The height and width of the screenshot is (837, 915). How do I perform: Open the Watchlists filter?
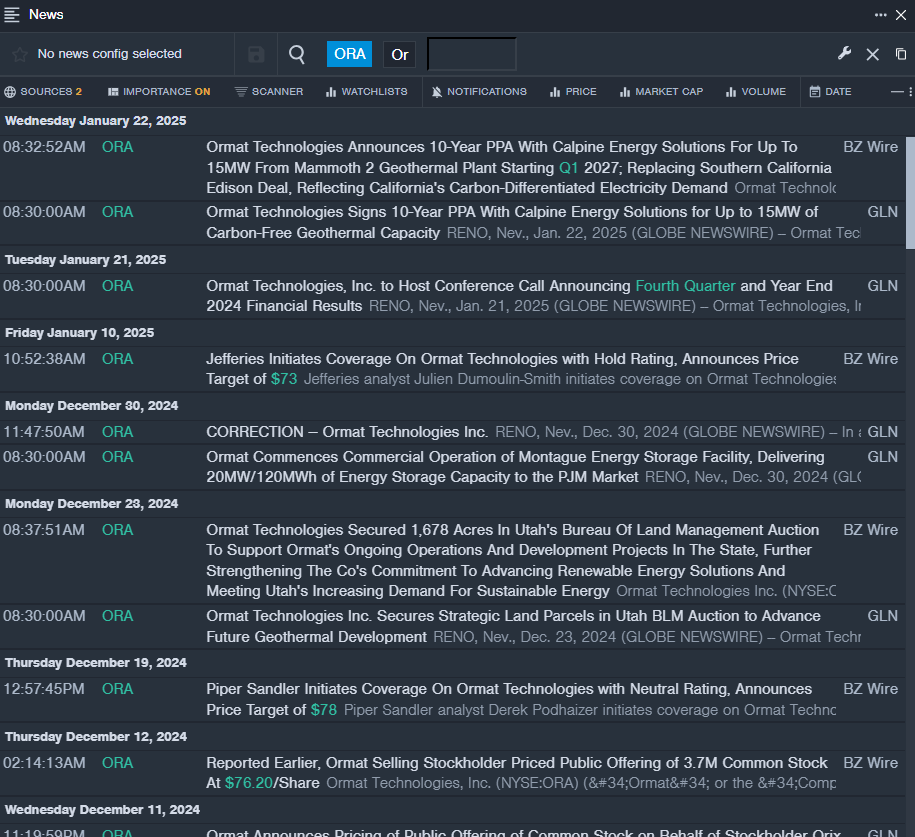pos(366,92)
